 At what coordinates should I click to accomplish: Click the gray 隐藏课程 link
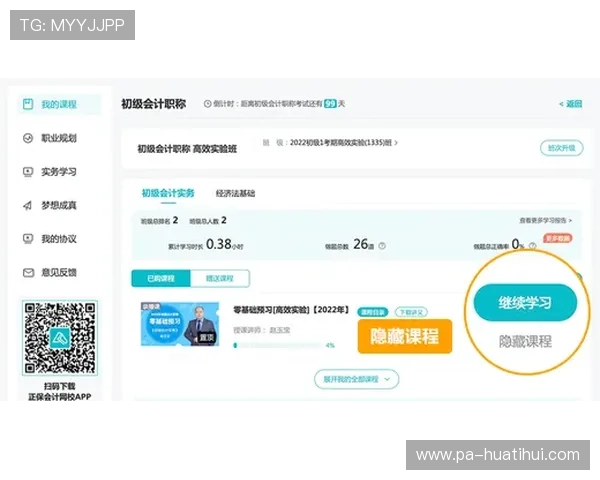tap(525, 341)
